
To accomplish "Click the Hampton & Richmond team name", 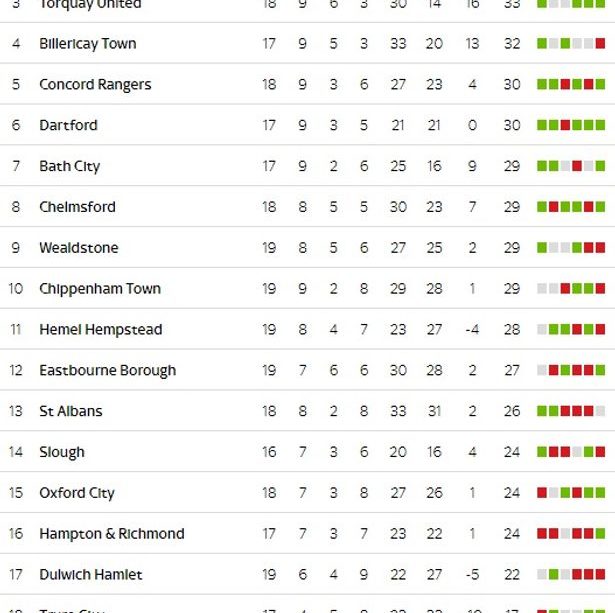I will click(x=111, y=534).
